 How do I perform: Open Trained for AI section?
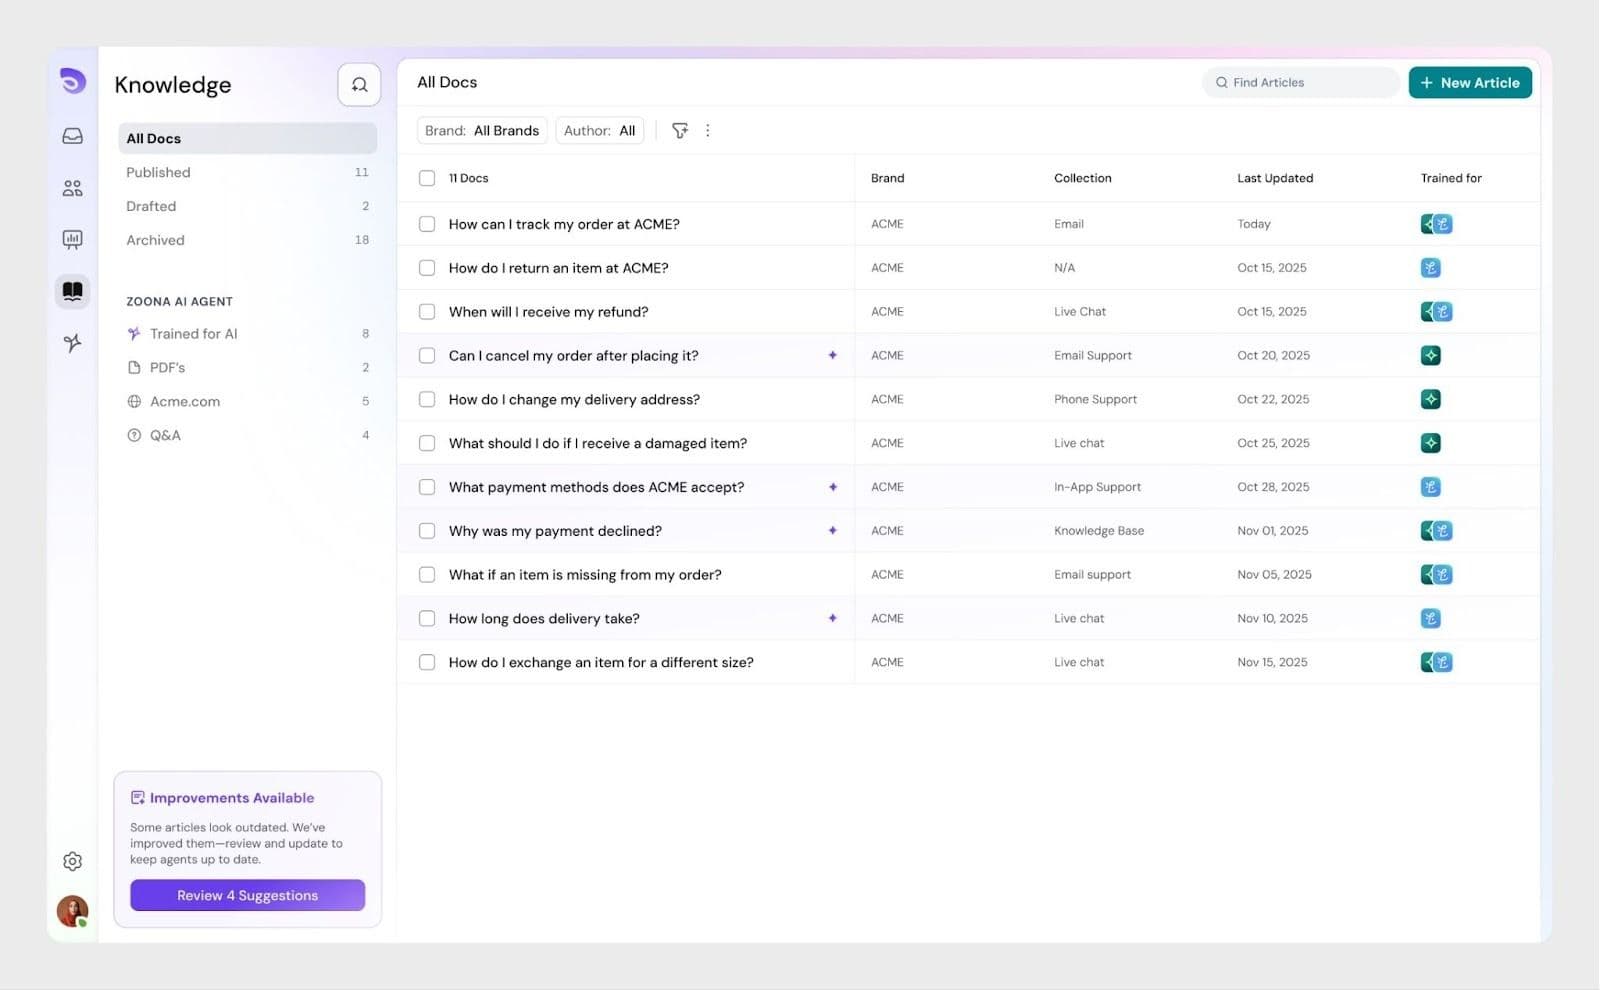pos(193,334)
